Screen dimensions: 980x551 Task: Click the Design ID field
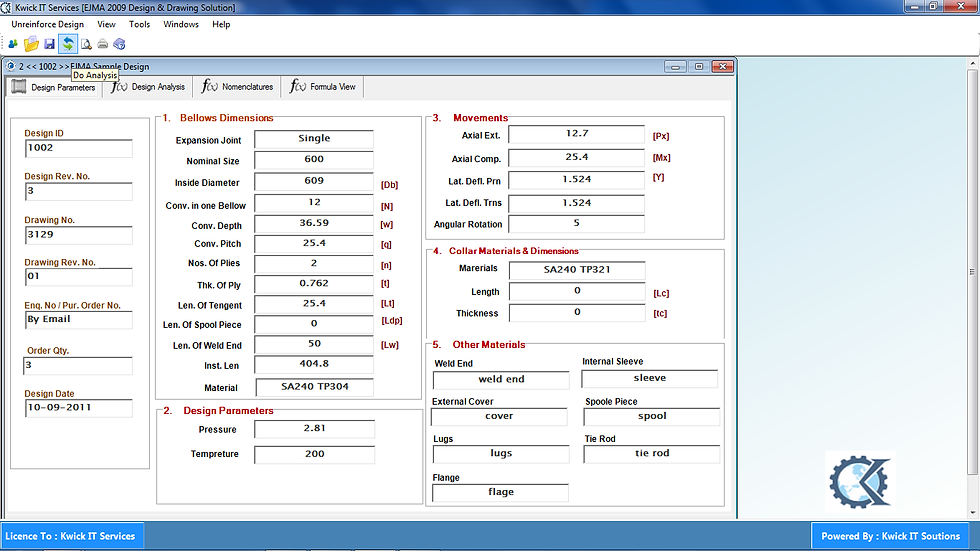click(79, 148)
